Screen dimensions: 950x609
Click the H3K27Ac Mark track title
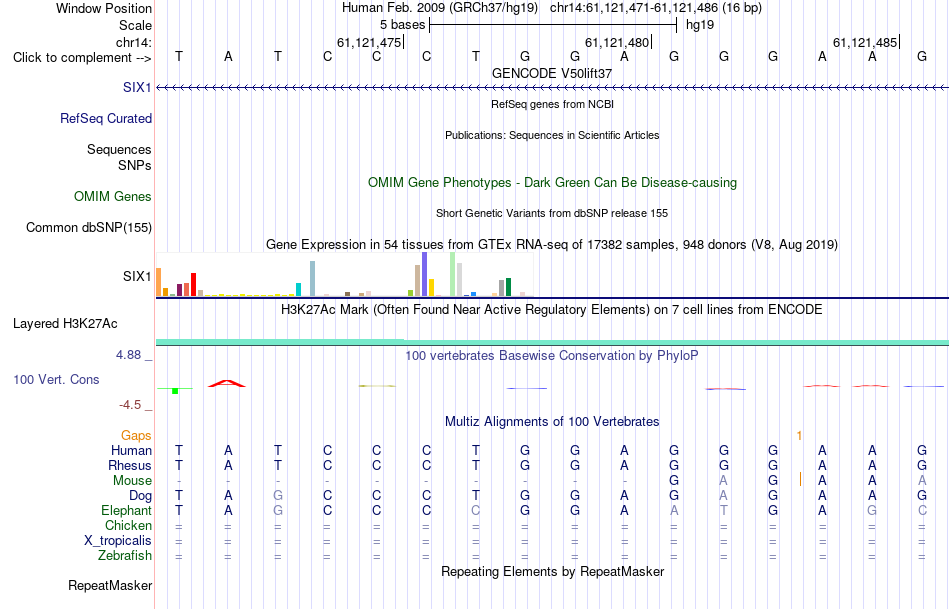[x=552, y=310]
